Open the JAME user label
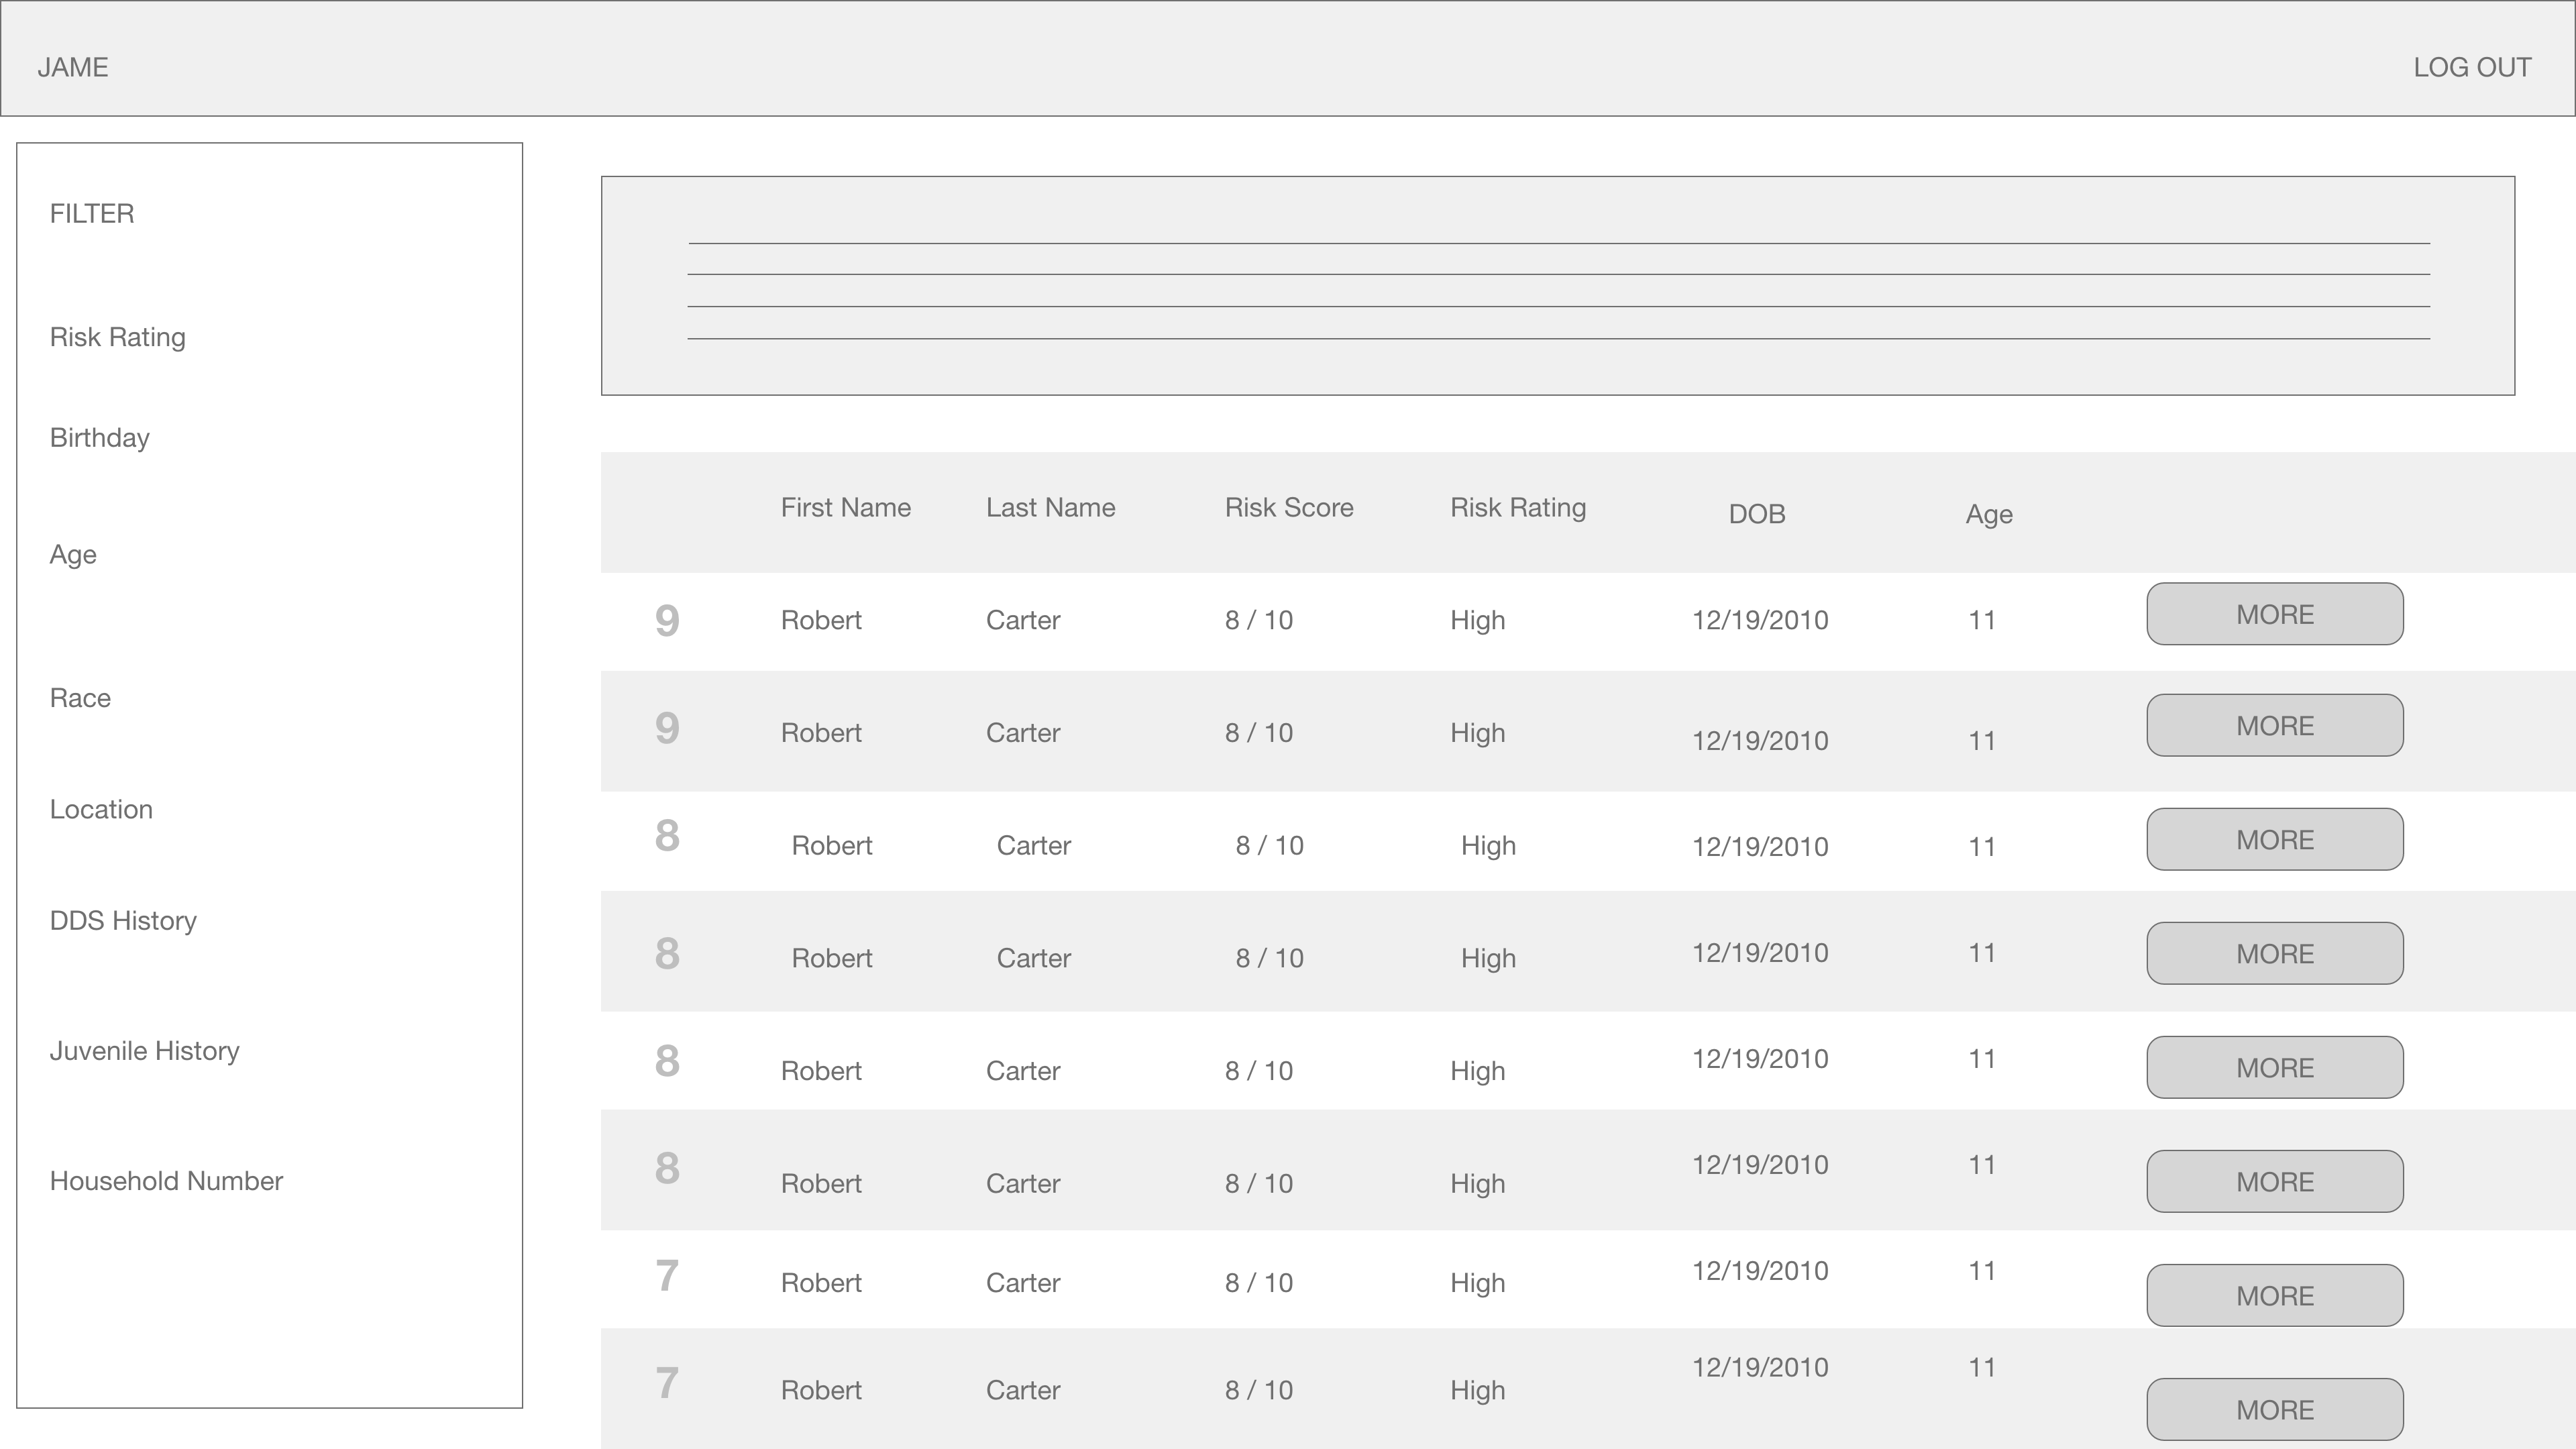The height and width of the screenshot is (1449, 2576). (x=73, y=67)
